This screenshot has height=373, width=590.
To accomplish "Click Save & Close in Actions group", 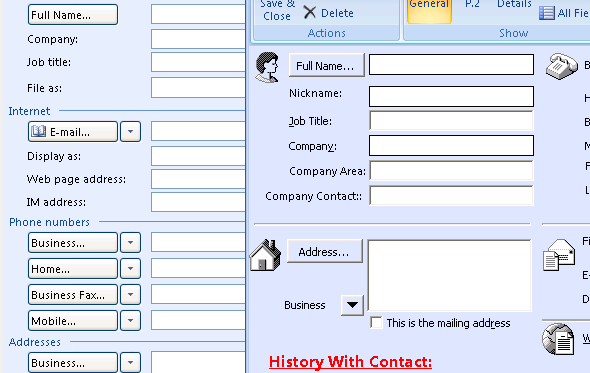I will pyautogui.click(x=277, y=11).
